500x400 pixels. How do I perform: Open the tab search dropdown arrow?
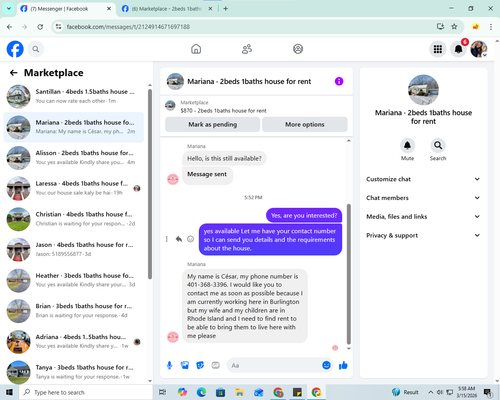[x=9, y=9]
